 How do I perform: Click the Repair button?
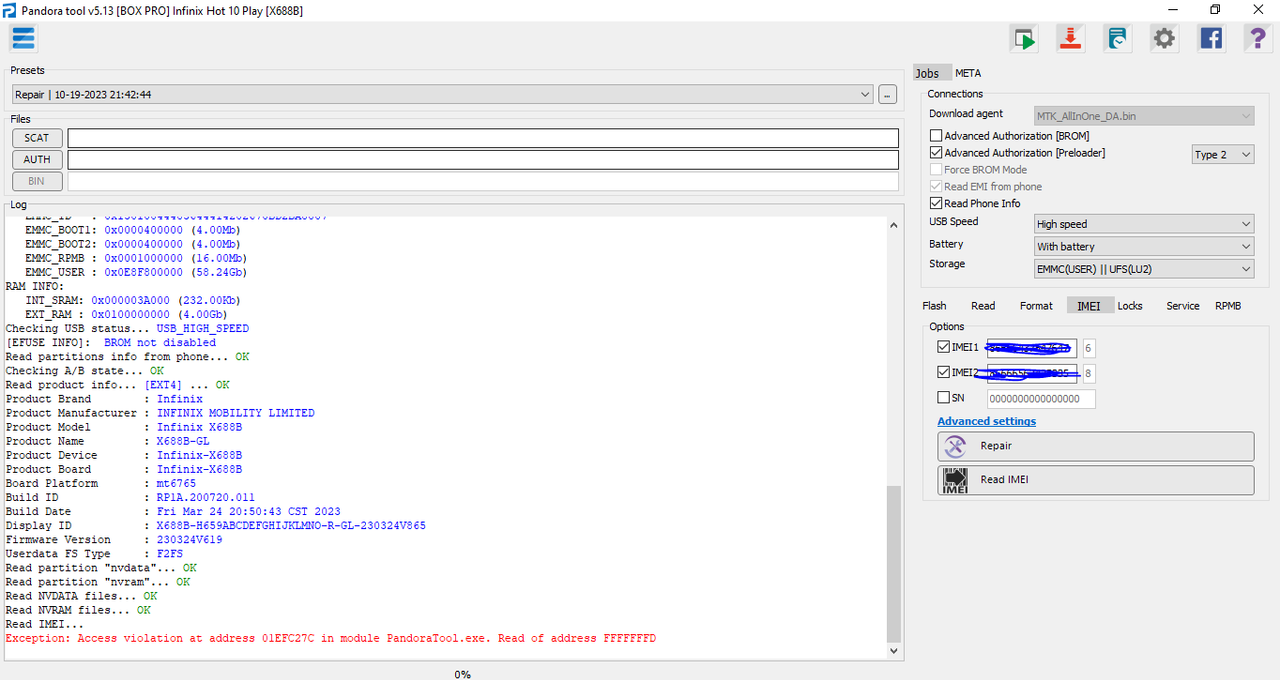coord(1095,446)
